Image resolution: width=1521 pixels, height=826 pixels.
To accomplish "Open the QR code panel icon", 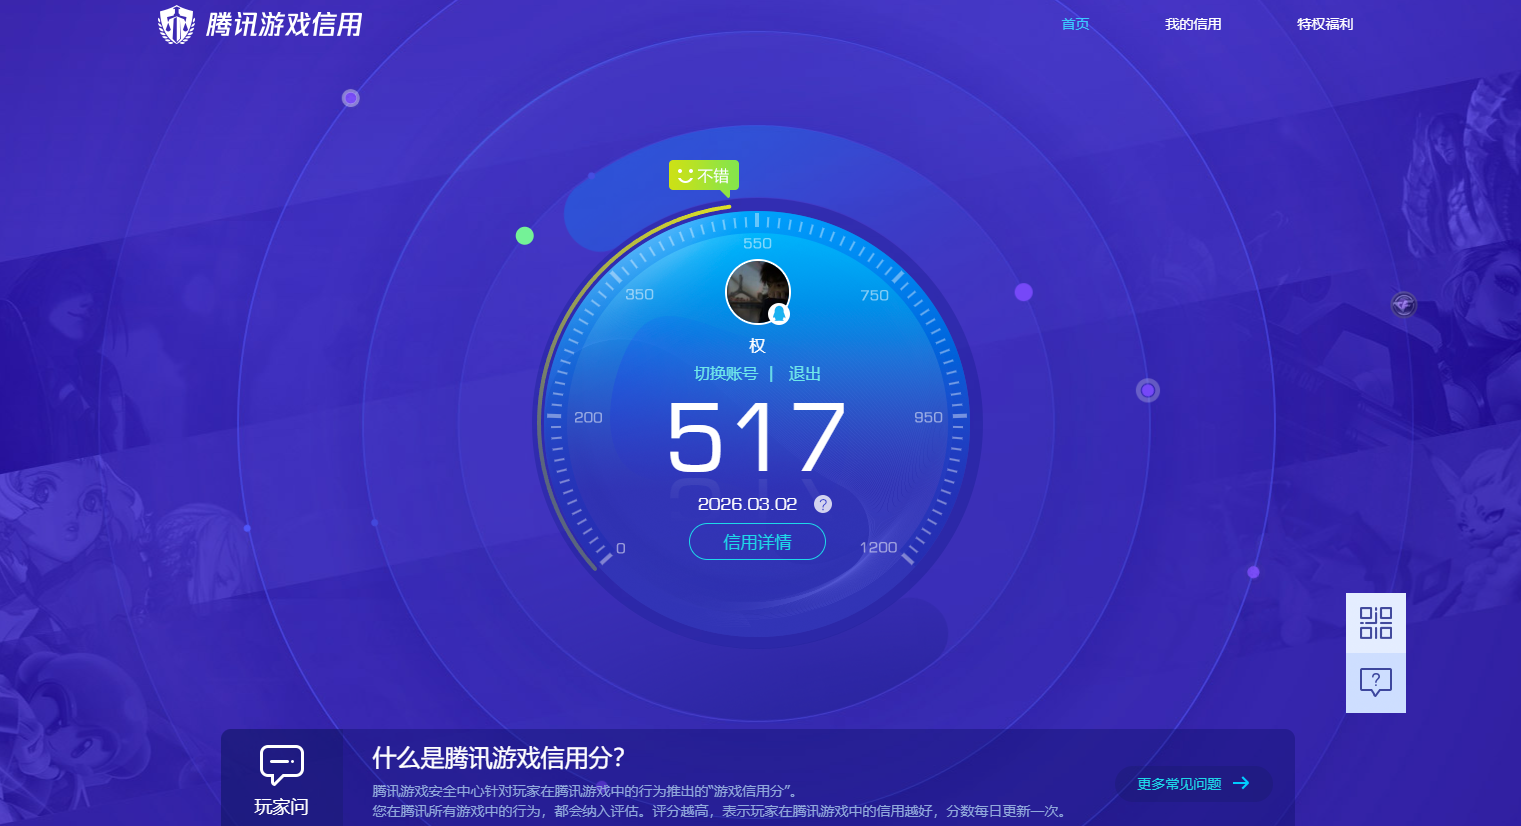I will tap(1375, 623).
